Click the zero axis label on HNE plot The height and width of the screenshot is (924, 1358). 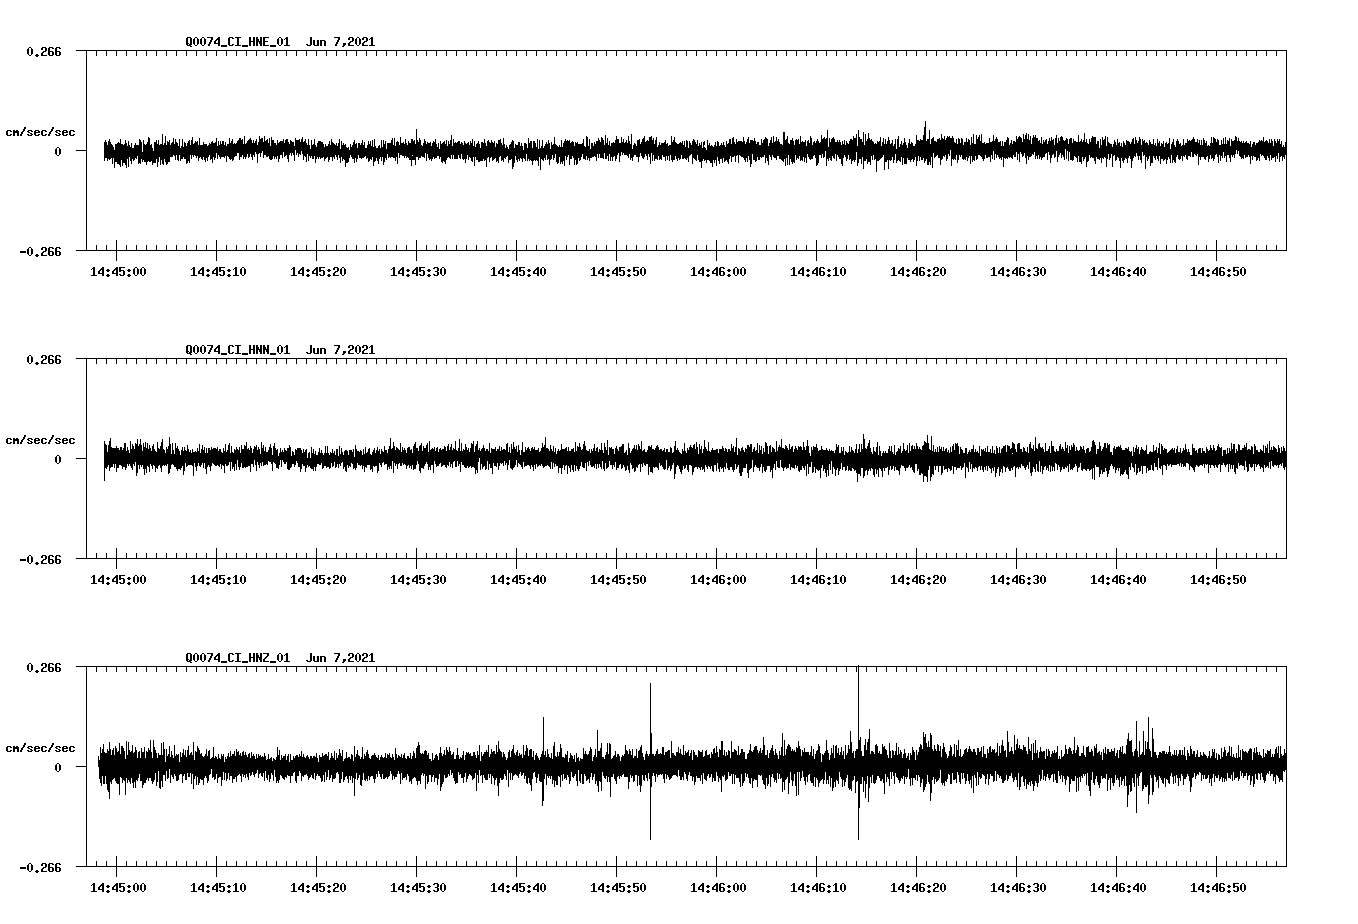coord(58,152)
